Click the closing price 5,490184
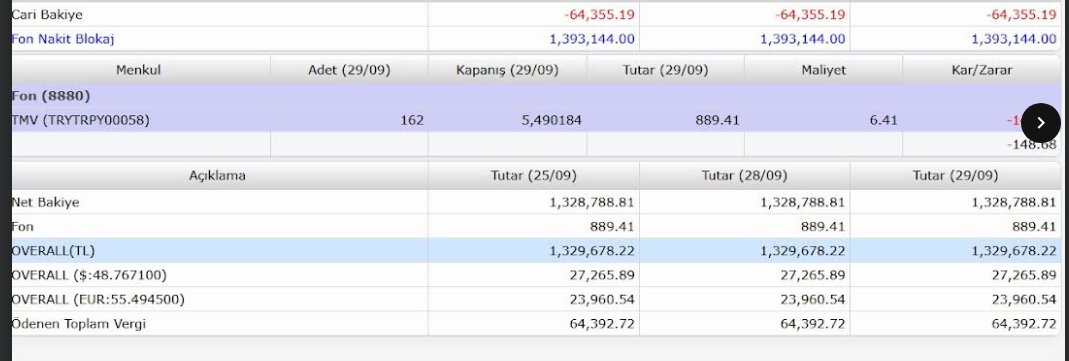The image size is (1069, 361). (x=552, y=121)
